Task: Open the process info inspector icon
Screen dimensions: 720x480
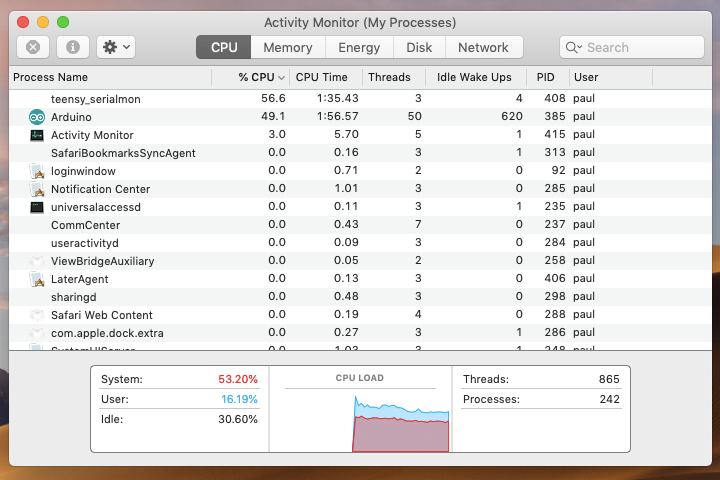Action: coord(73,47)
